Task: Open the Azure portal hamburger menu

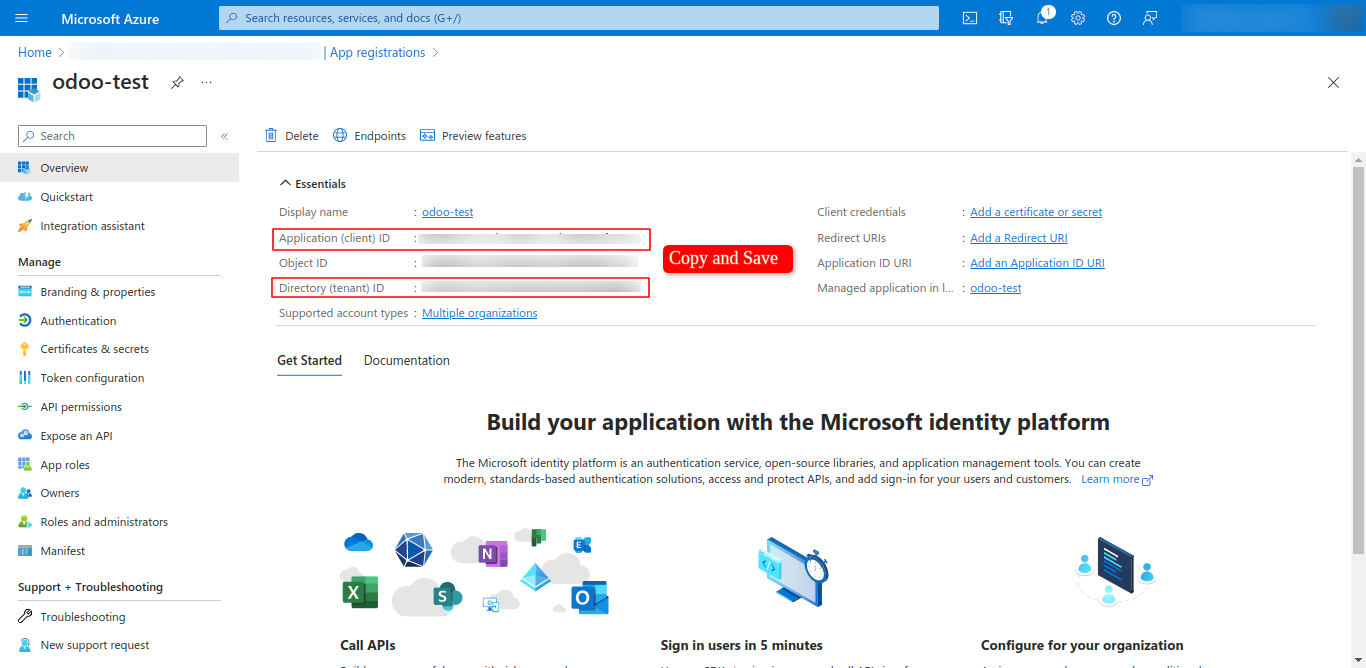Action: [22, 18]
